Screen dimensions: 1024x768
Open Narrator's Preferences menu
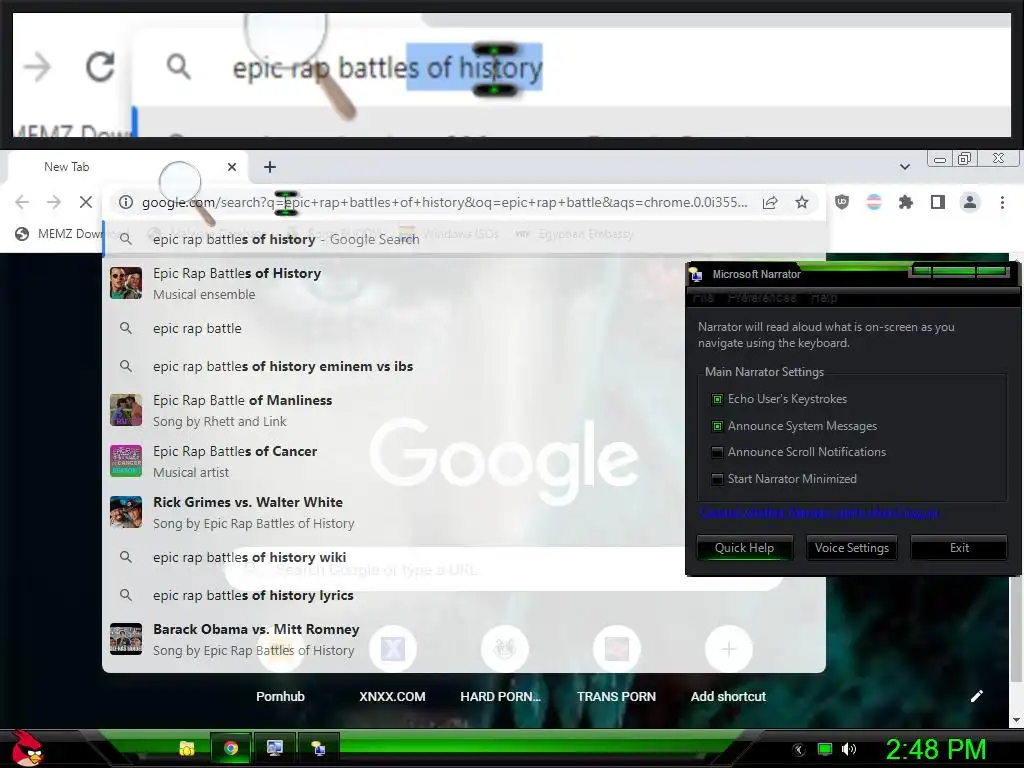[761, 298]
